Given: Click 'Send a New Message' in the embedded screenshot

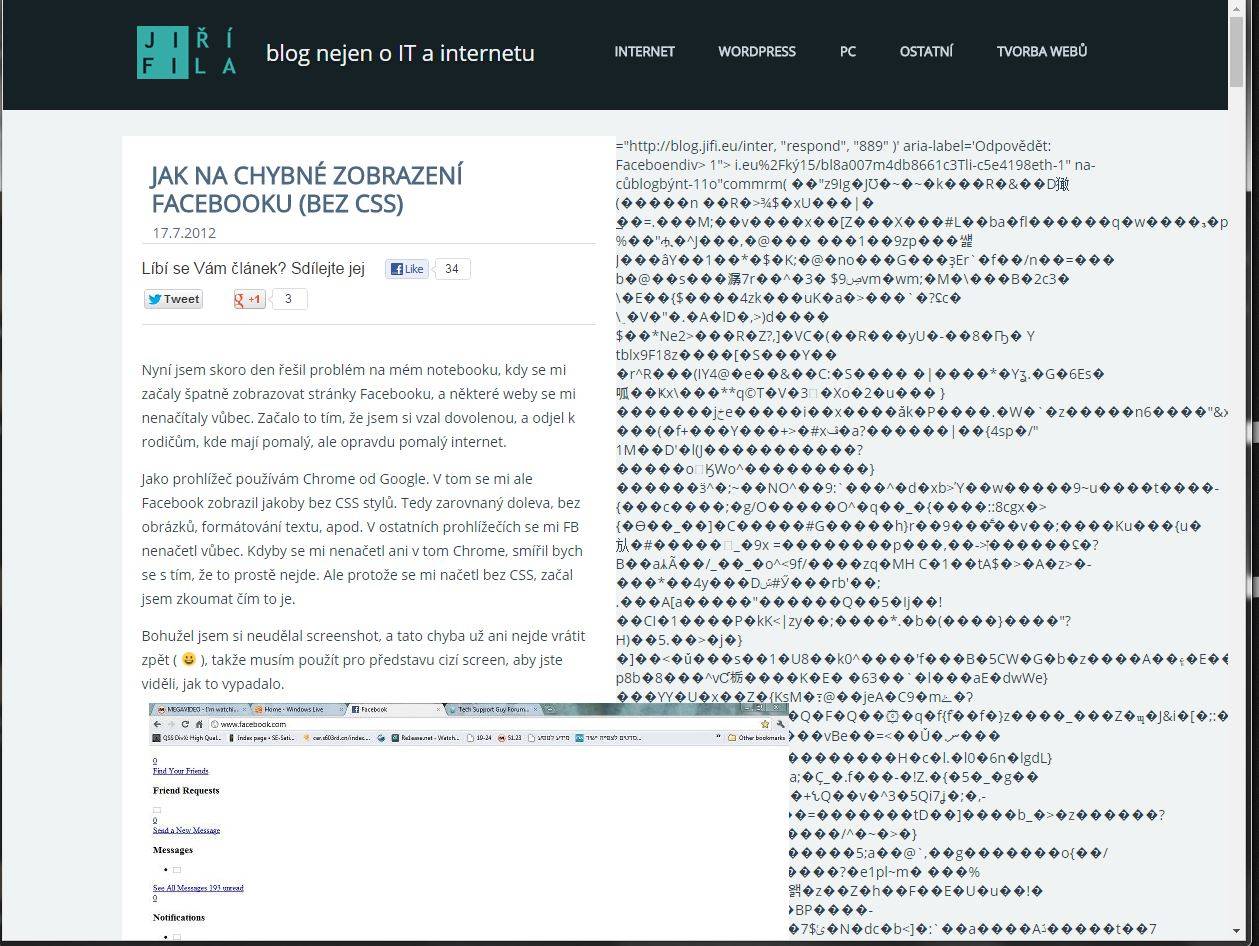Looking at the screenshot, I should [x=187, y=830].
